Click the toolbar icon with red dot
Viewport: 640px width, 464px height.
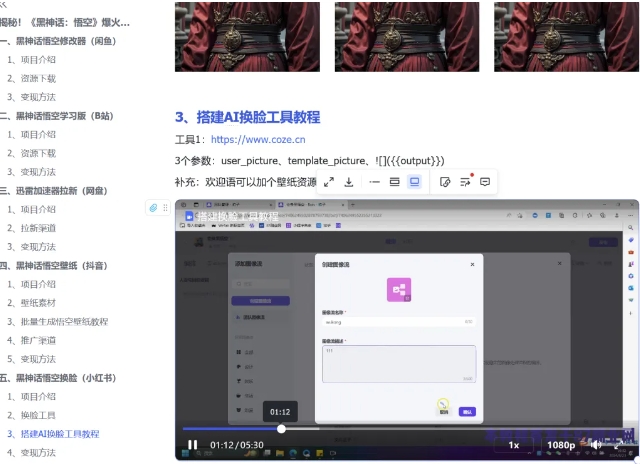click(x=465, y=181)
